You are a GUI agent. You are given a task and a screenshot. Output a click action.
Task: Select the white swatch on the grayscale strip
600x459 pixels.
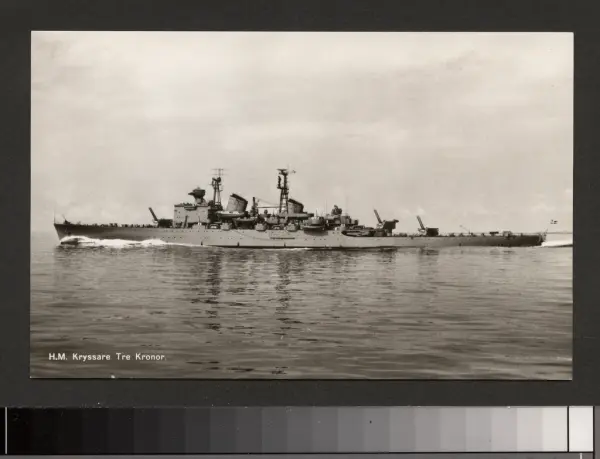(581, 429)
